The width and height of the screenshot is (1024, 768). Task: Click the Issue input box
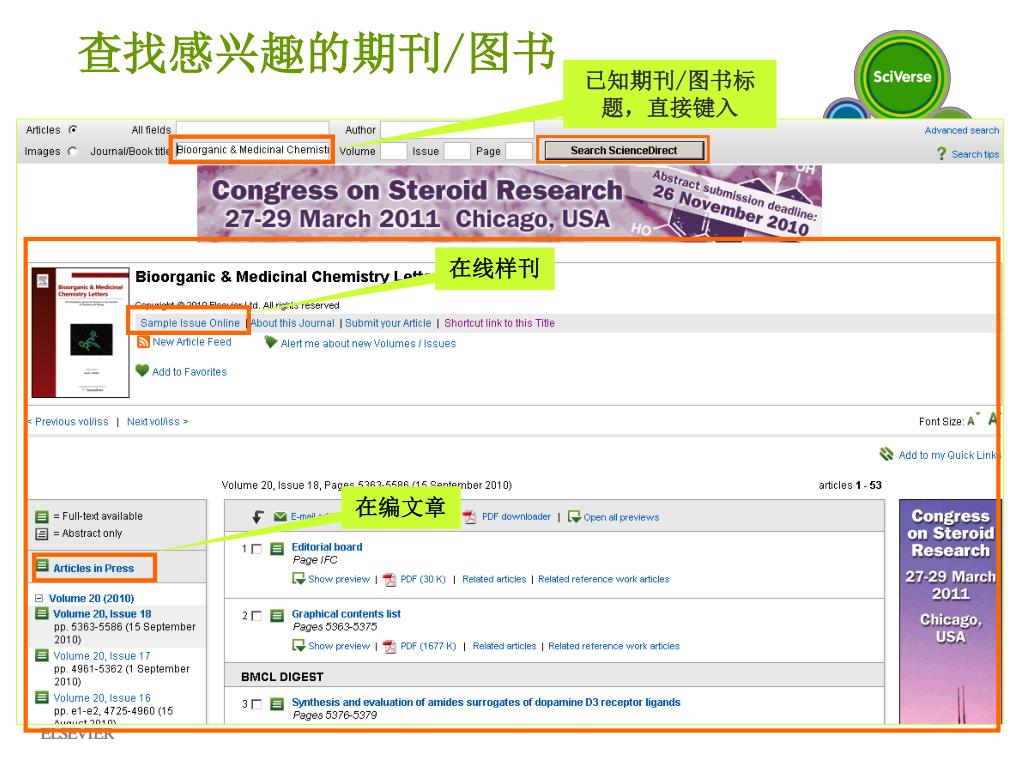[457, 151]
